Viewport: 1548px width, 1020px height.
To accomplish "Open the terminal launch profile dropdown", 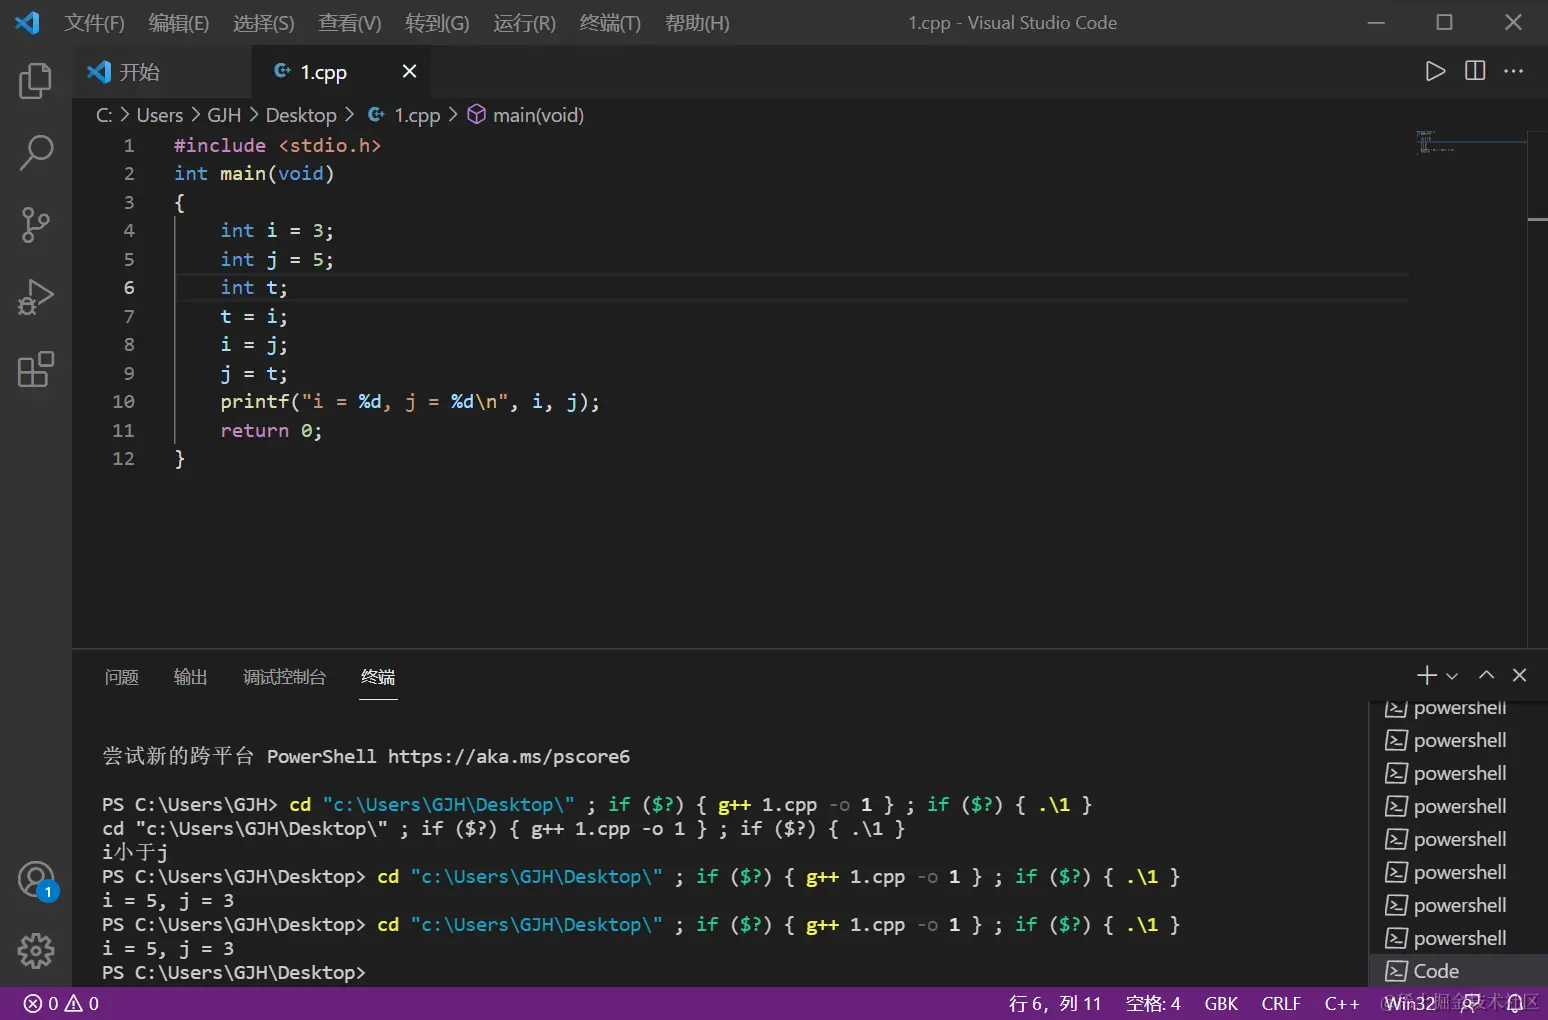I will click(1452, 676).
